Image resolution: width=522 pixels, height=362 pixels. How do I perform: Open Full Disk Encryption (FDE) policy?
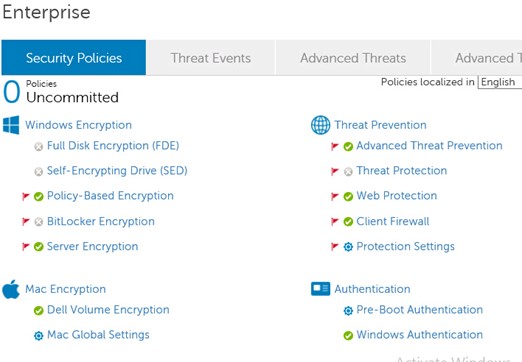tap(113, 146)
